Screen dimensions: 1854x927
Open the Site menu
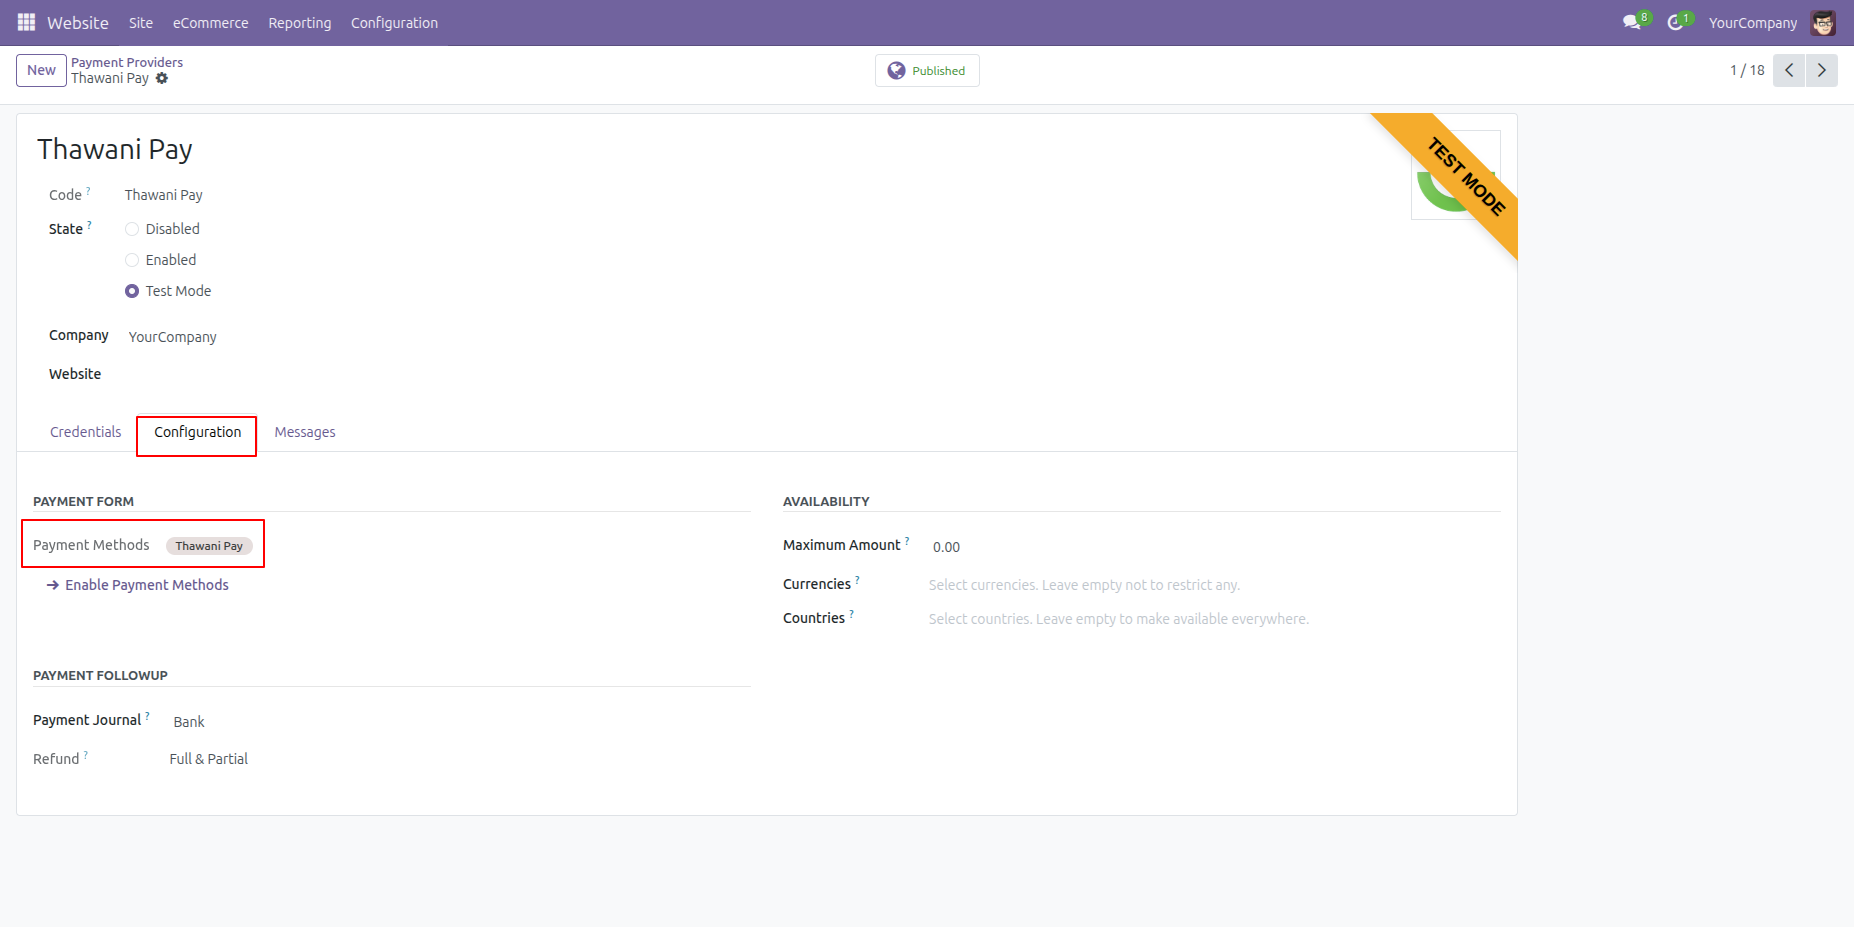(141, 23)
